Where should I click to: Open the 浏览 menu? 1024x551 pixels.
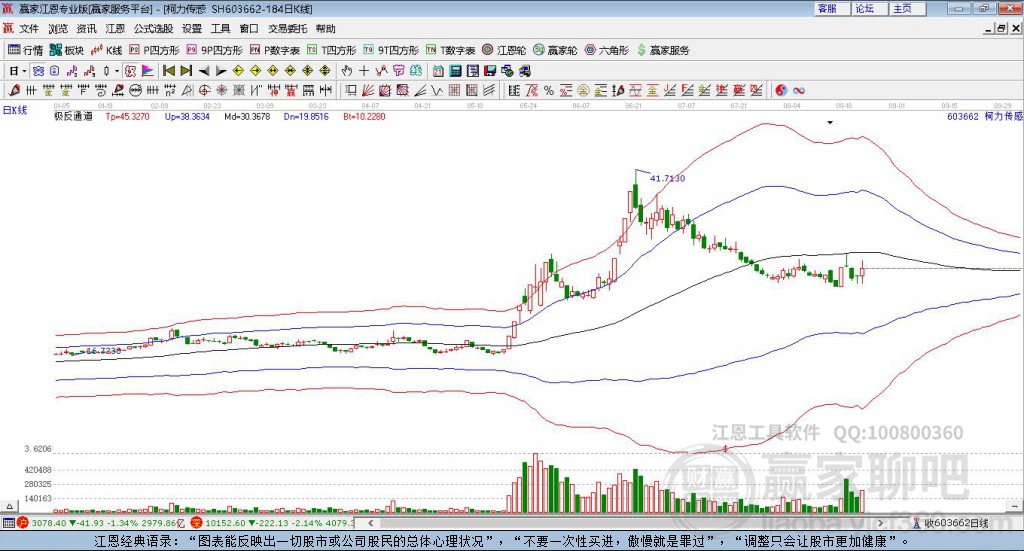[57, 29]
